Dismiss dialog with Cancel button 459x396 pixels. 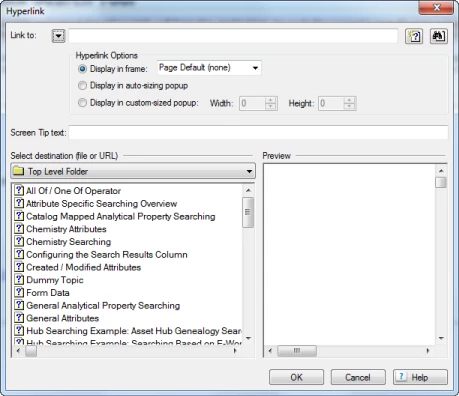click(358, 377)
